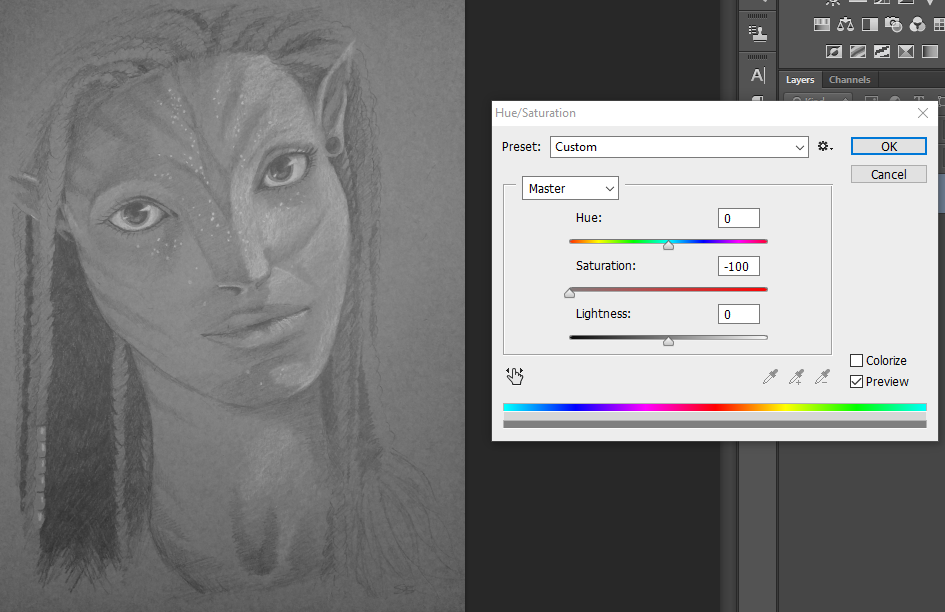
Task: Add a Channel Mixer adjustment (three circles icon)
Action: click(x=917, y=24)
